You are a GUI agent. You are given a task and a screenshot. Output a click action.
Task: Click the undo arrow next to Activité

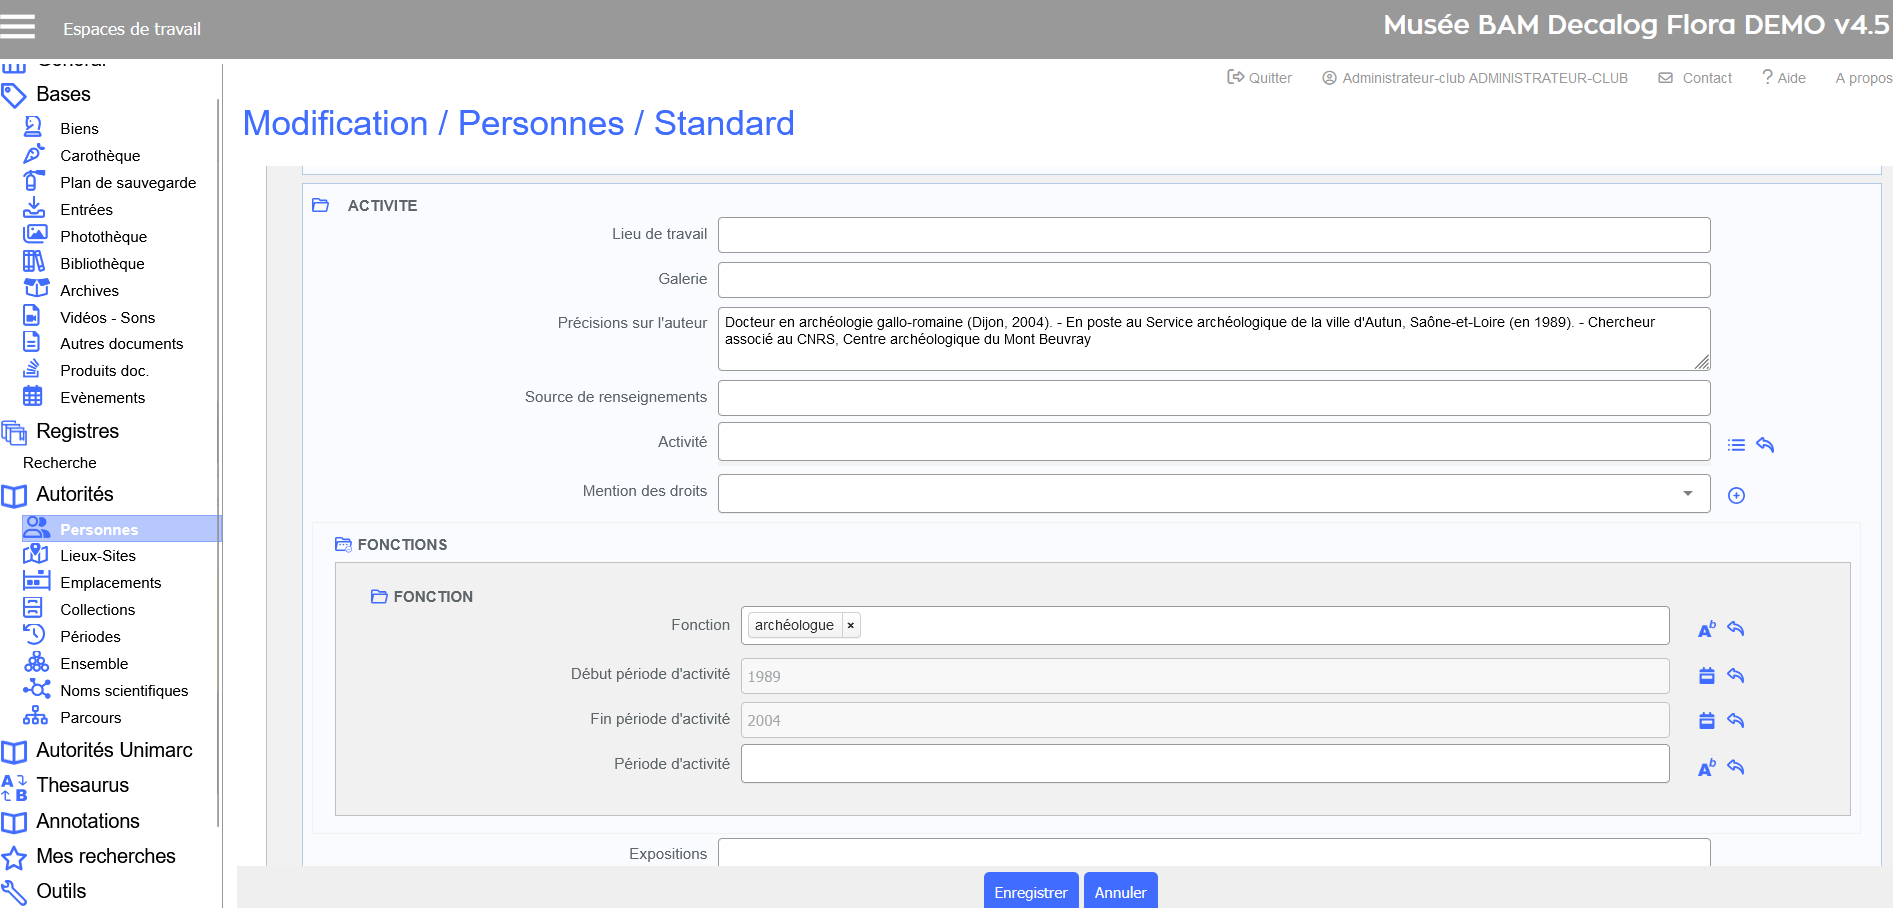[x=1765, y=445]
